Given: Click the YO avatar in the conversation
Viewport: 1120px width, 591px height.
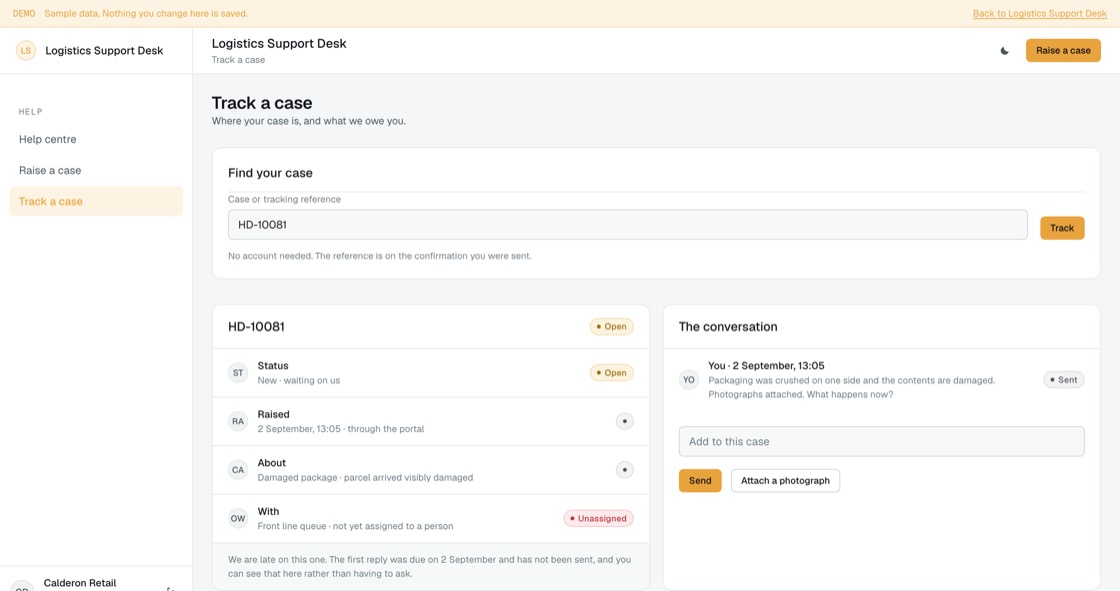Looking at the screenshot, I should pyautogui.click(x=689, y=379).
